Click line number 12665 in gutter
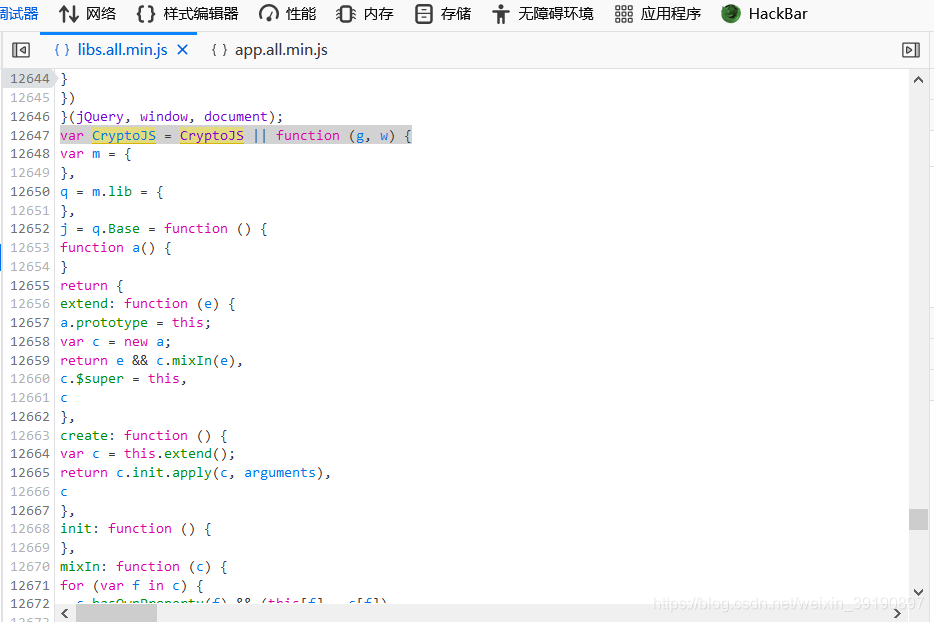 (x=30, y=472)
